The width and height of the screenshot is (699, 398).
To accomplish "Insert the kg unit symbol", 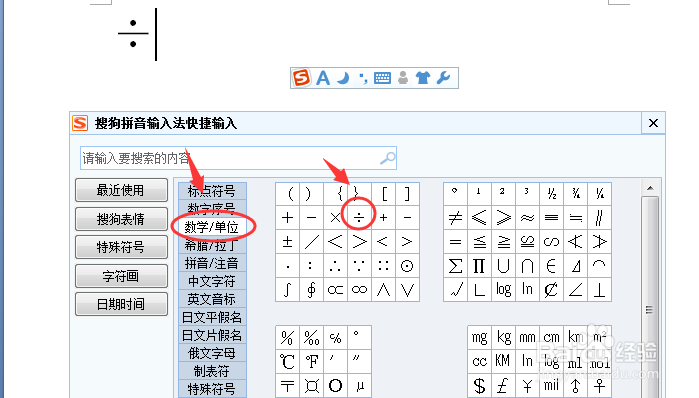I will (504, 338).
